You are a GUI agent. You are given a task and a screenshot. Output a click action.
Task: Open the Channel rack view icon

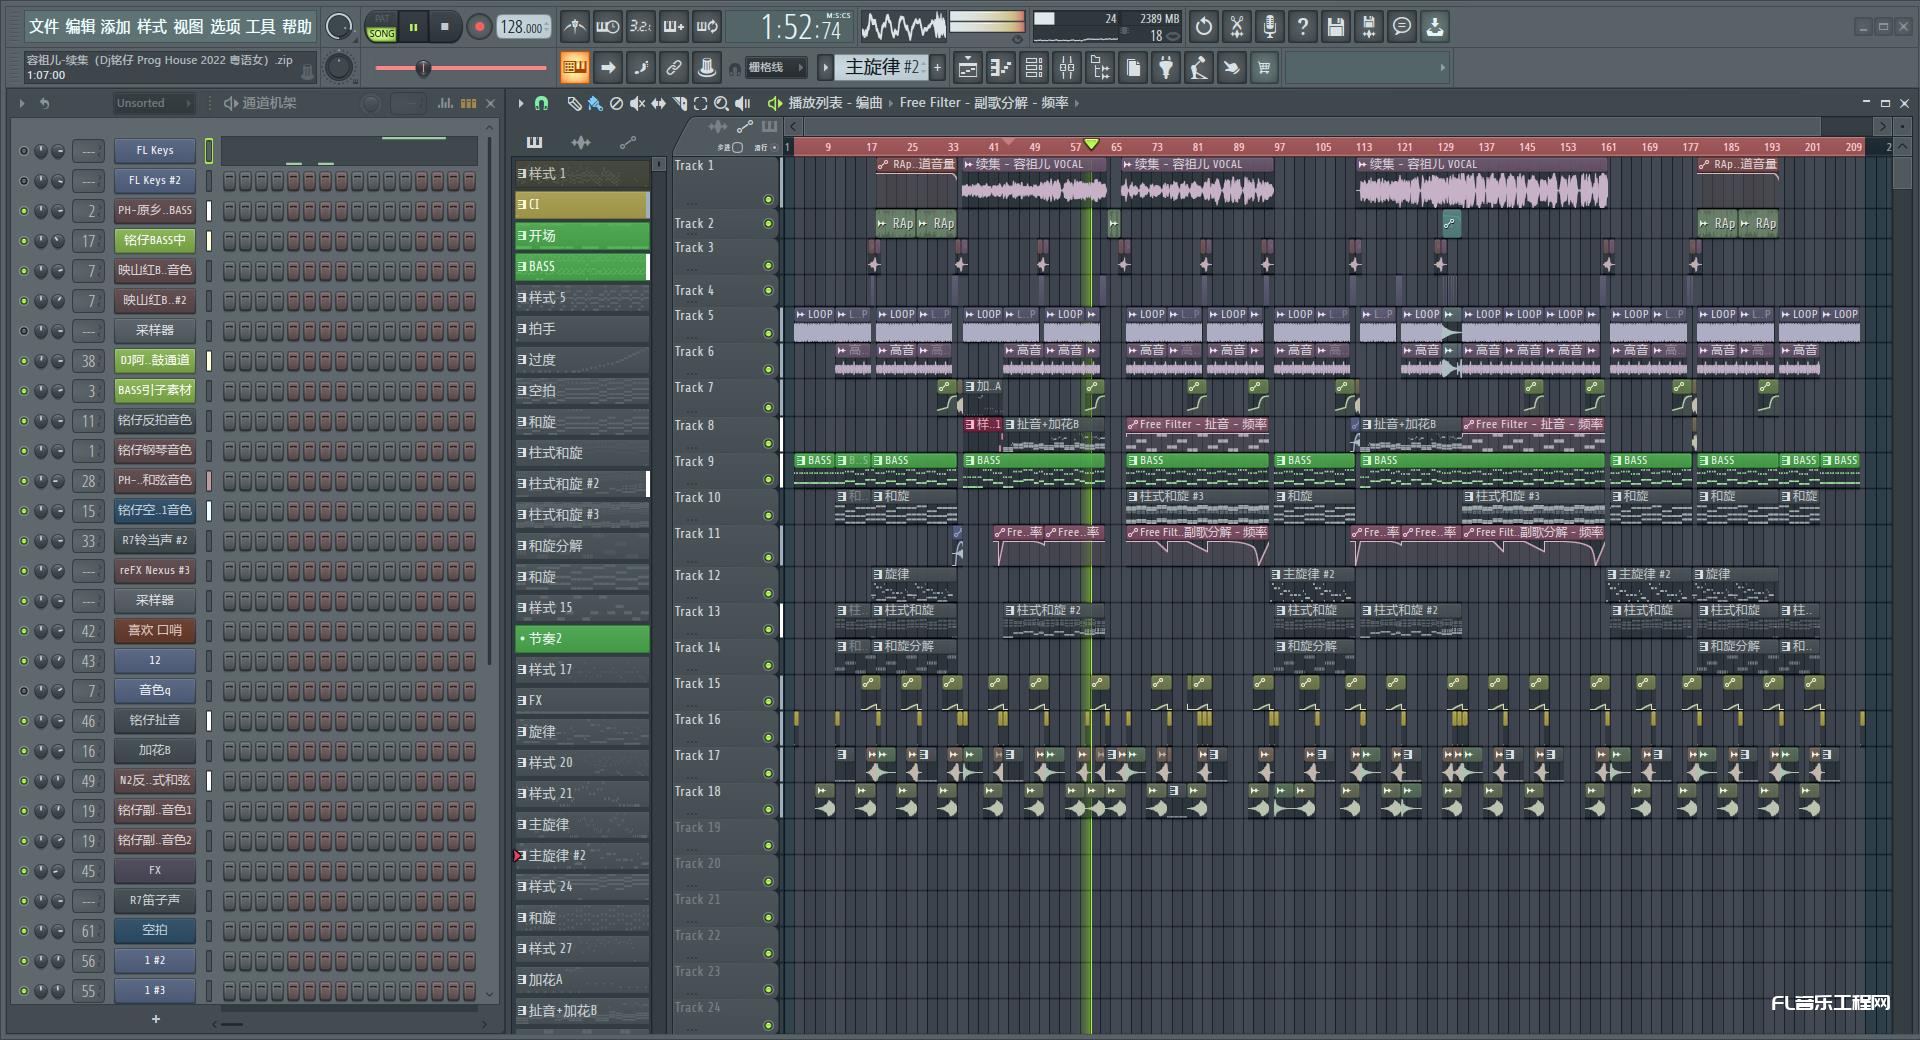click(1034, 68)
